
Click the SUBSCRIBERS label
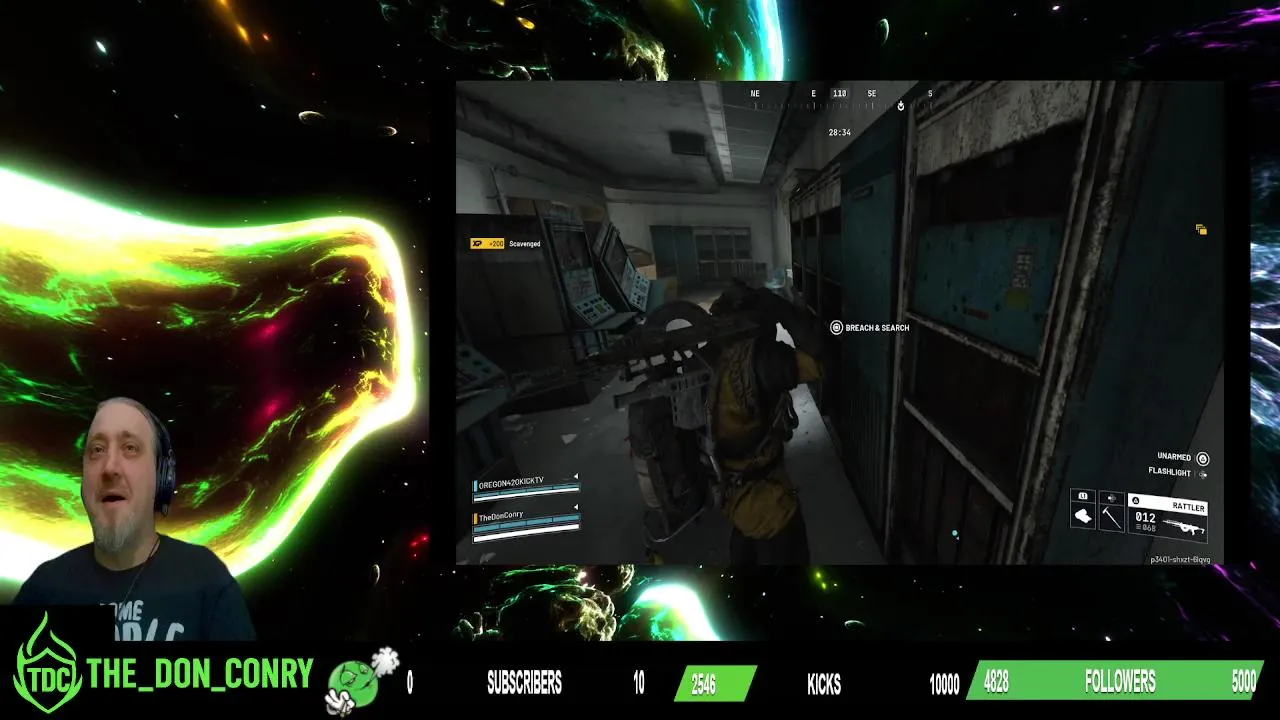click(524, 683)
